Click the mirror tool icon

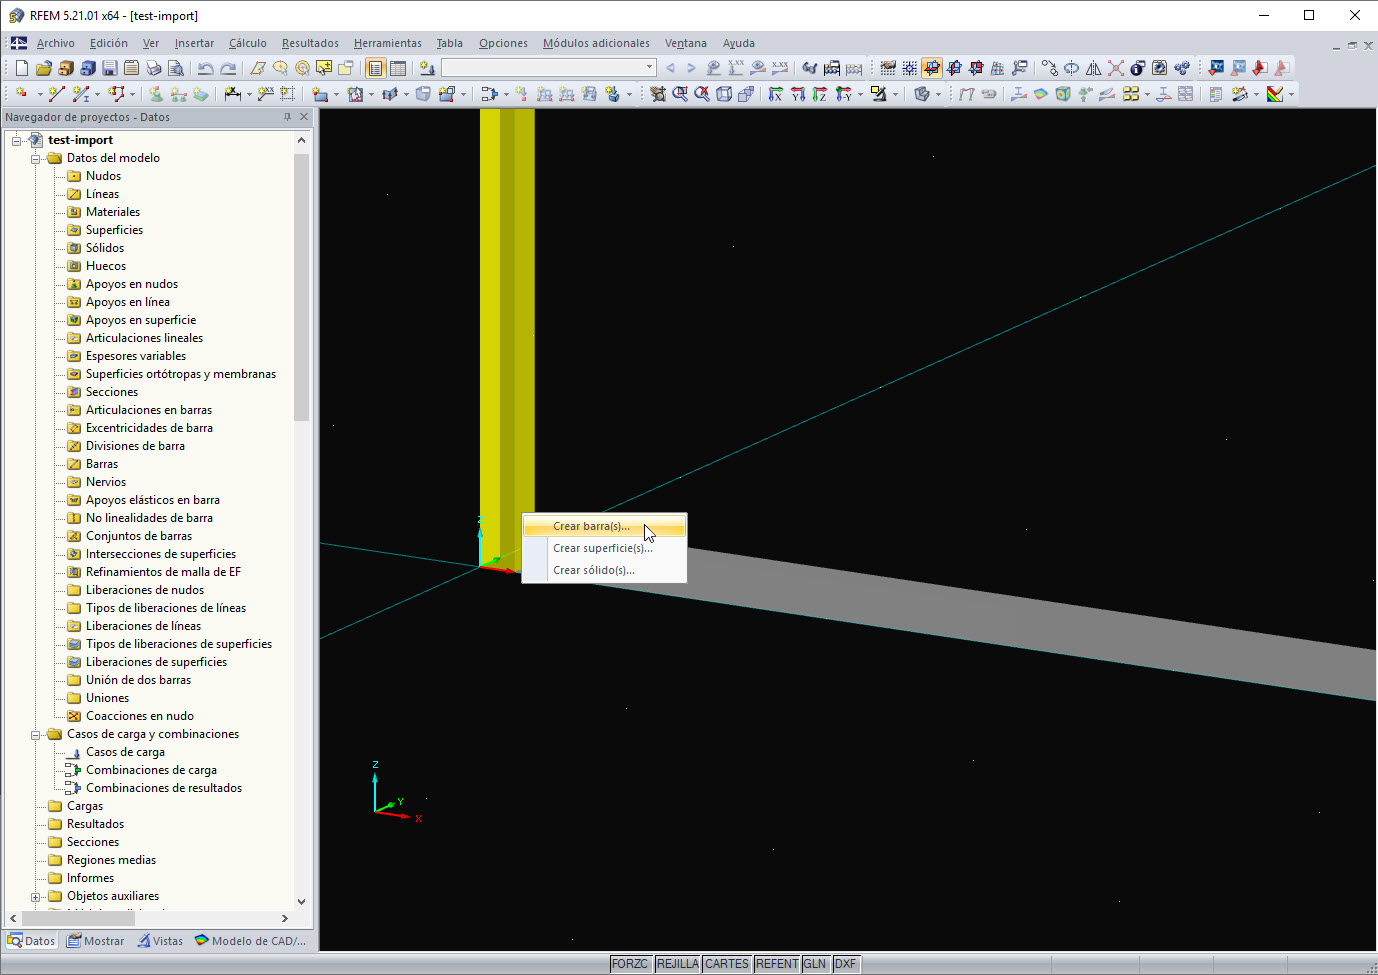(x=1093, y=68)
